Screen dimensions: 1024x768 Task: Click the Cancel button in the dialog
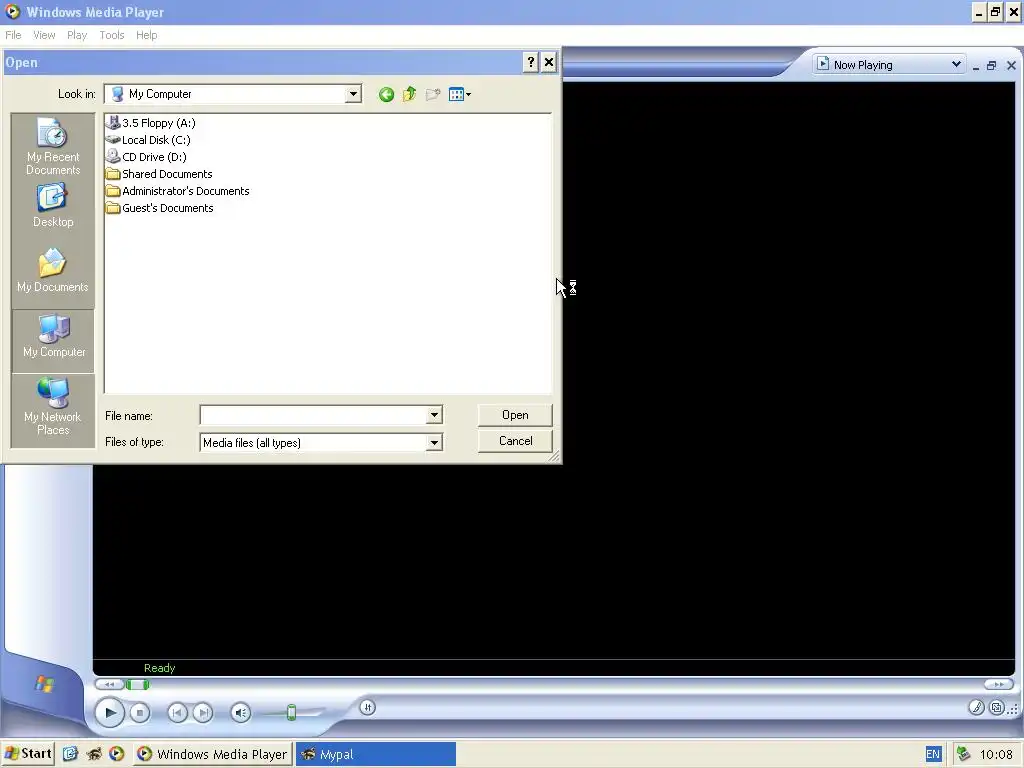pyautogui.click(x=515, y=441)
